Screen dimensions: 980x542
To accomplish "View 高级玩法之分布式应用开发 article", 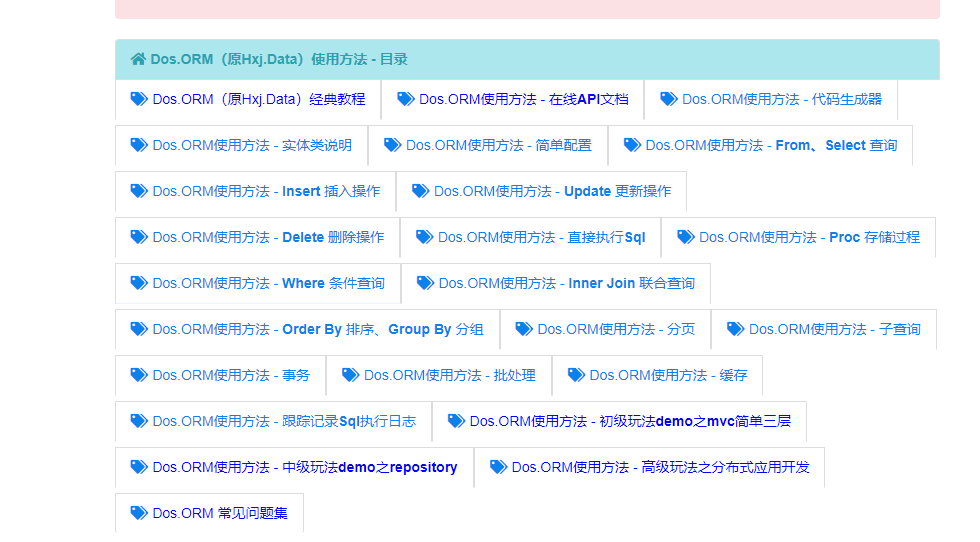I will click(x=661, y=467).
